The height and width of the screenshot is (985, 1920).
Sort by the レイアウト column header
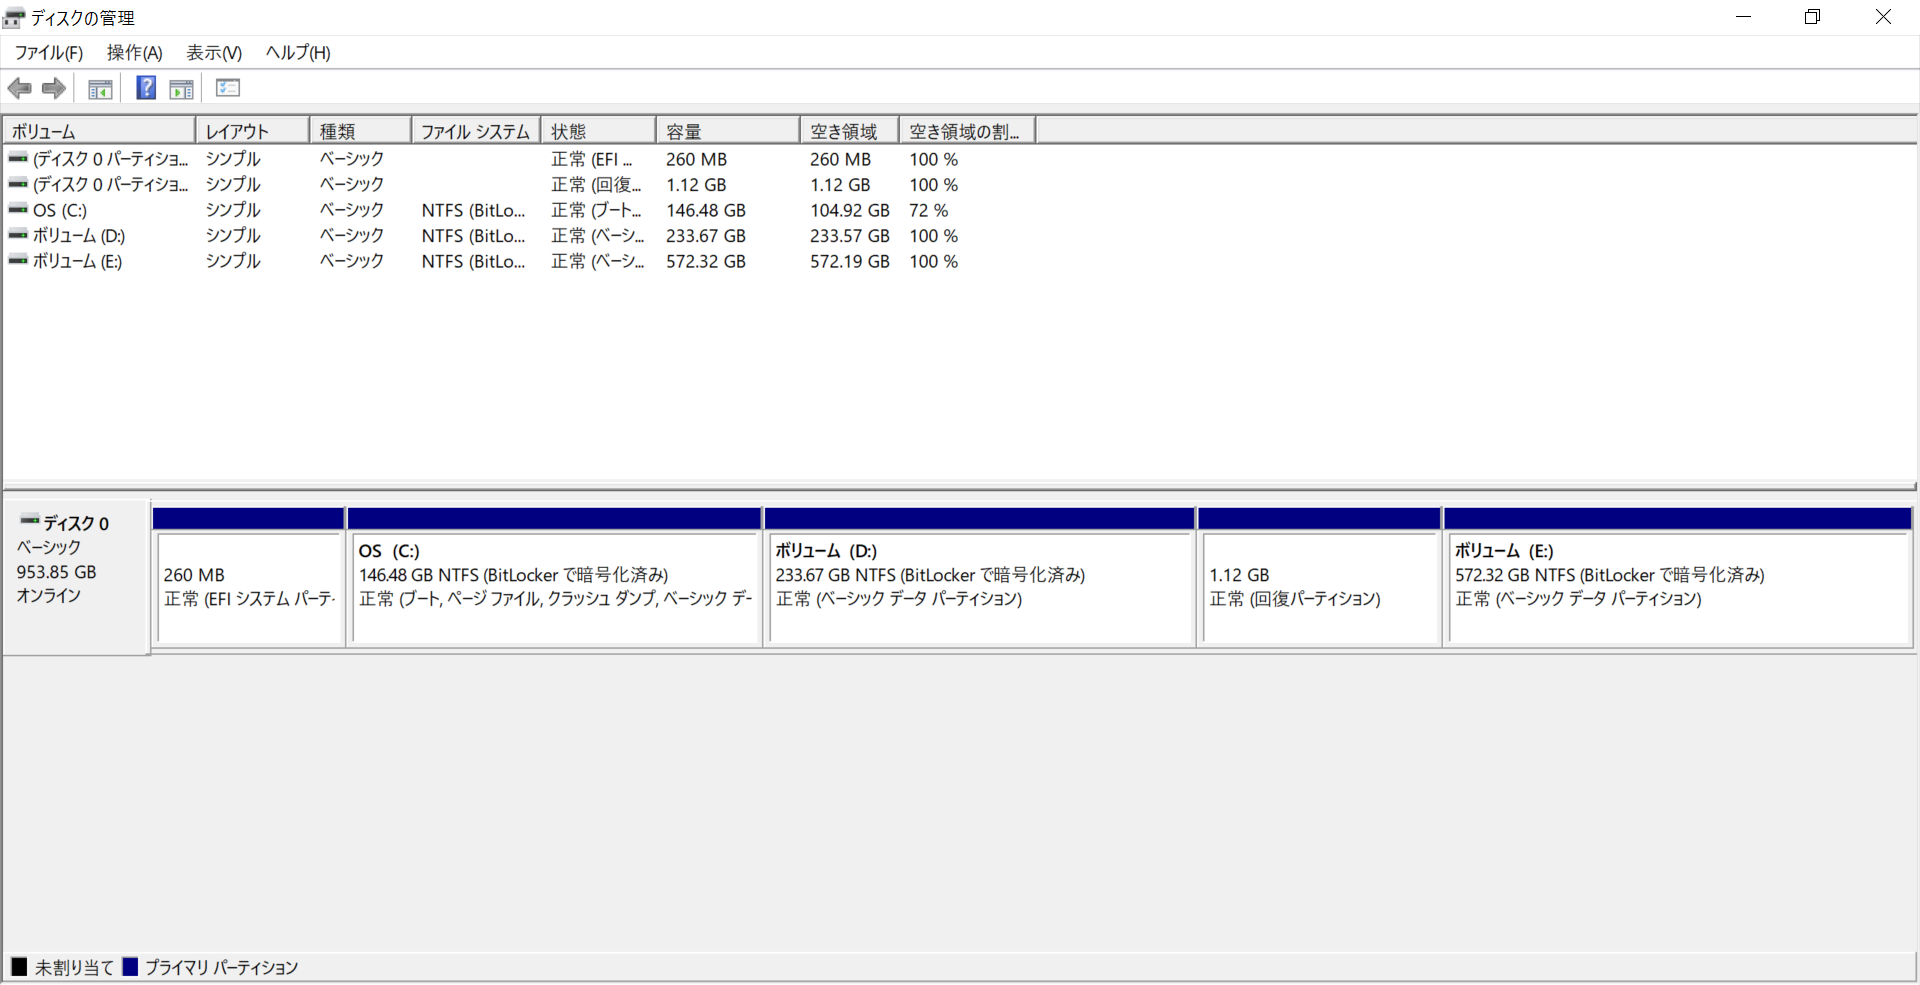click(252, 131)
